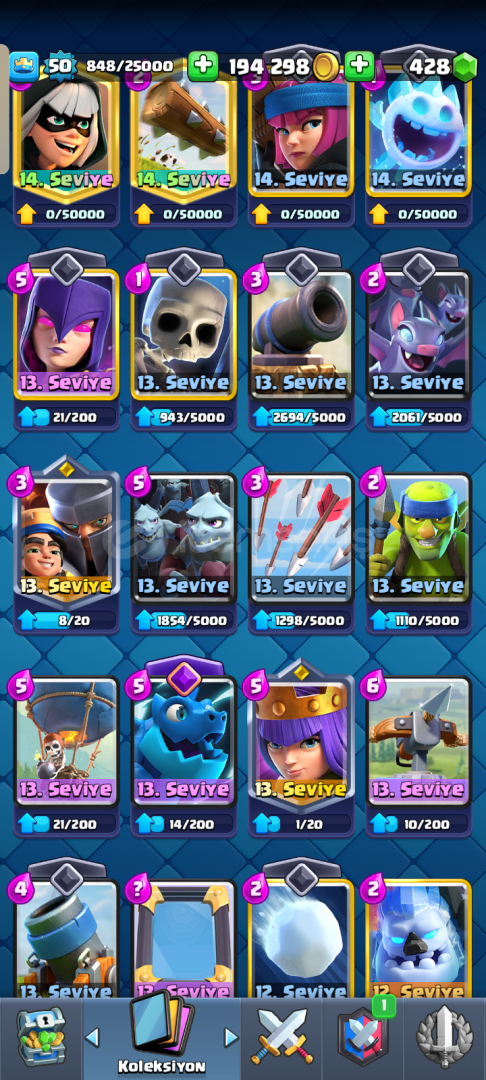Open the battle crossed swords tab
The width and height of the screenshot is (486, 1080).
(282, 1037)
